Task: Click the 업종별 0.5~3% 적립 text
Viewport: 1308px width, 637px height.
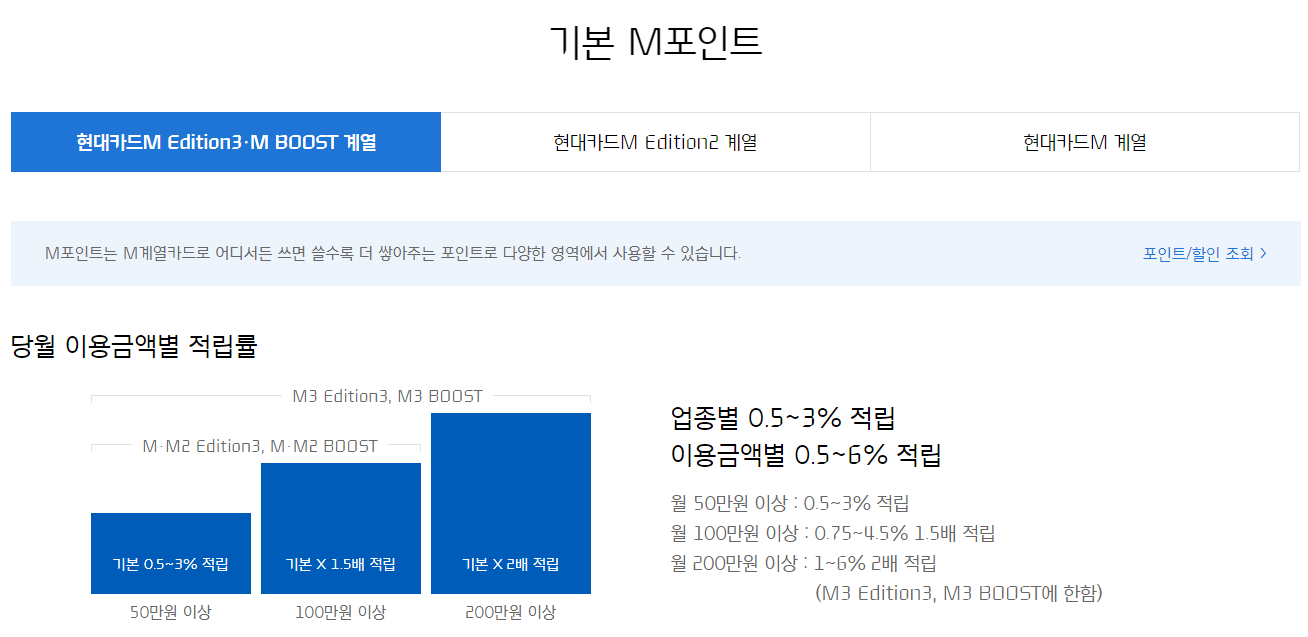Action: click(x=783, y=417)
